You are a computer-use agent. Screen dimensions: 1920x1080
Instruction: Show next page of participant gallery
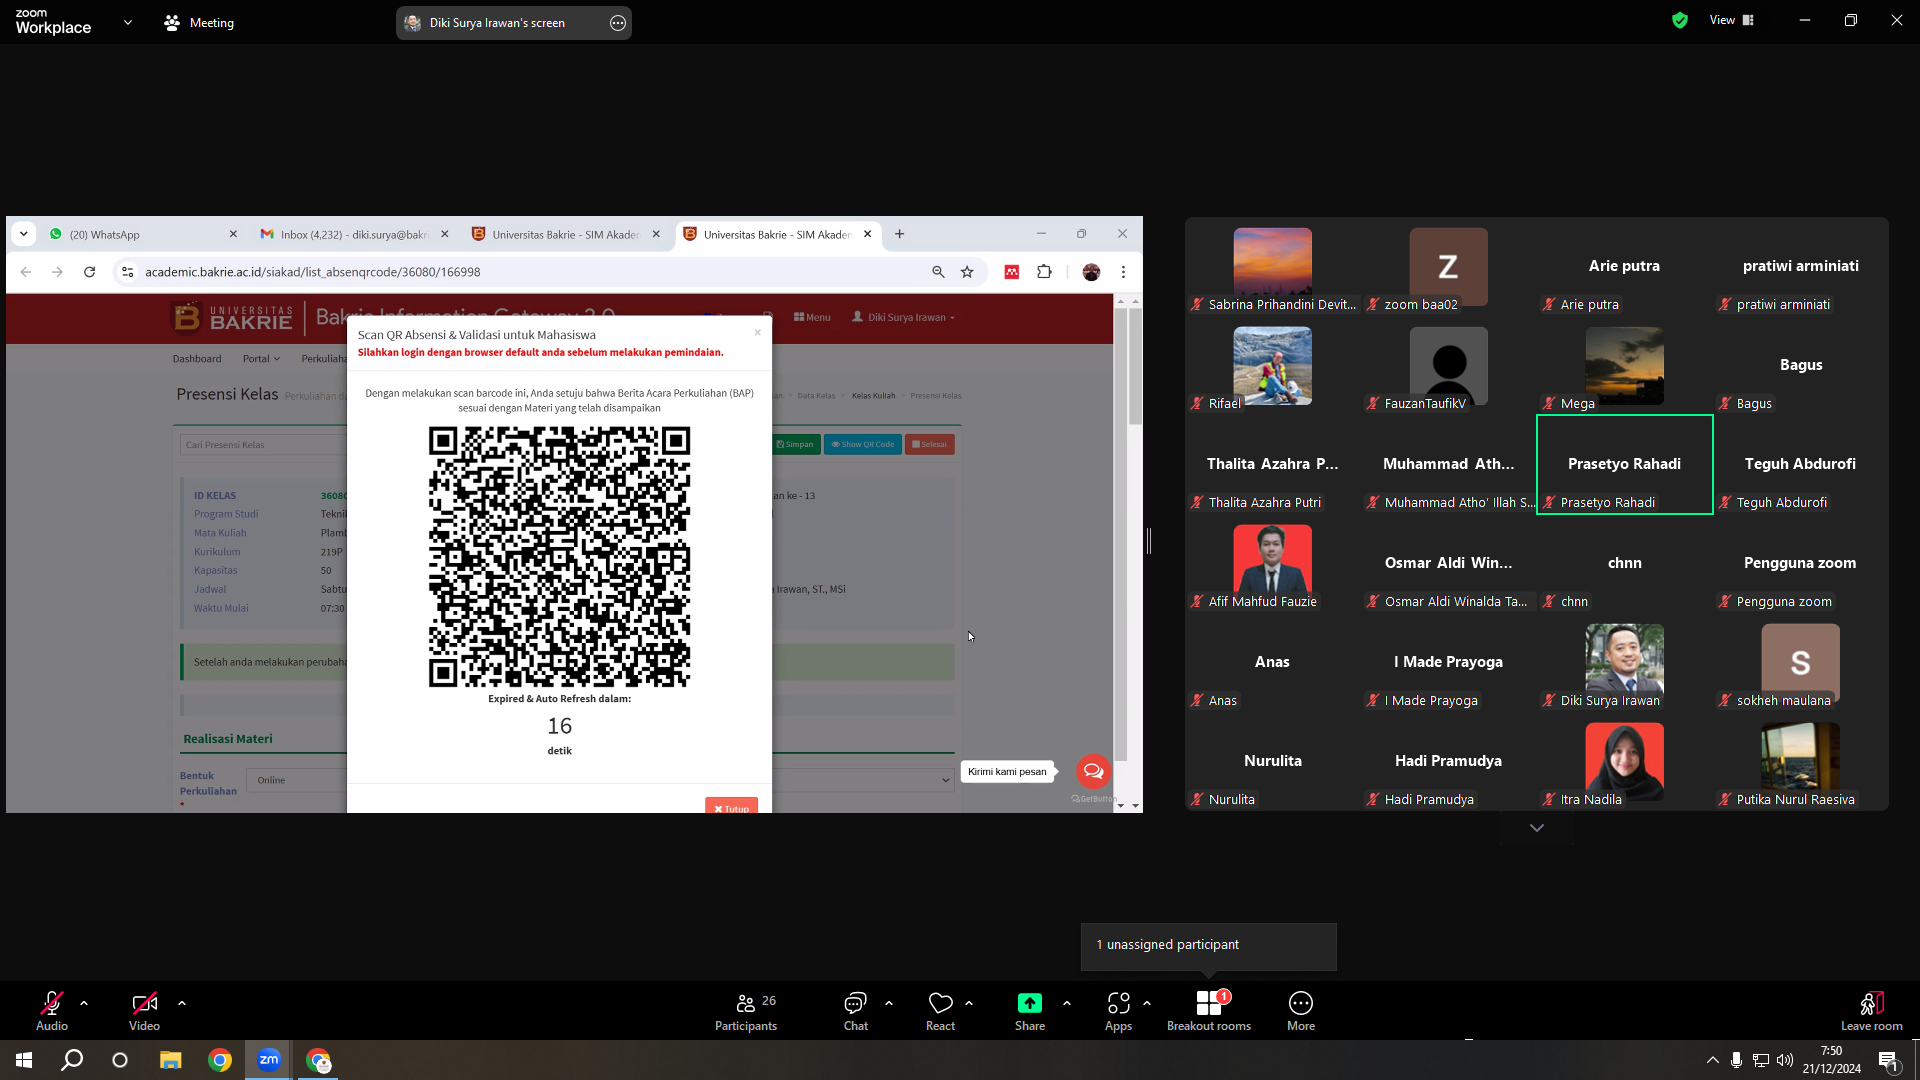1537,828
